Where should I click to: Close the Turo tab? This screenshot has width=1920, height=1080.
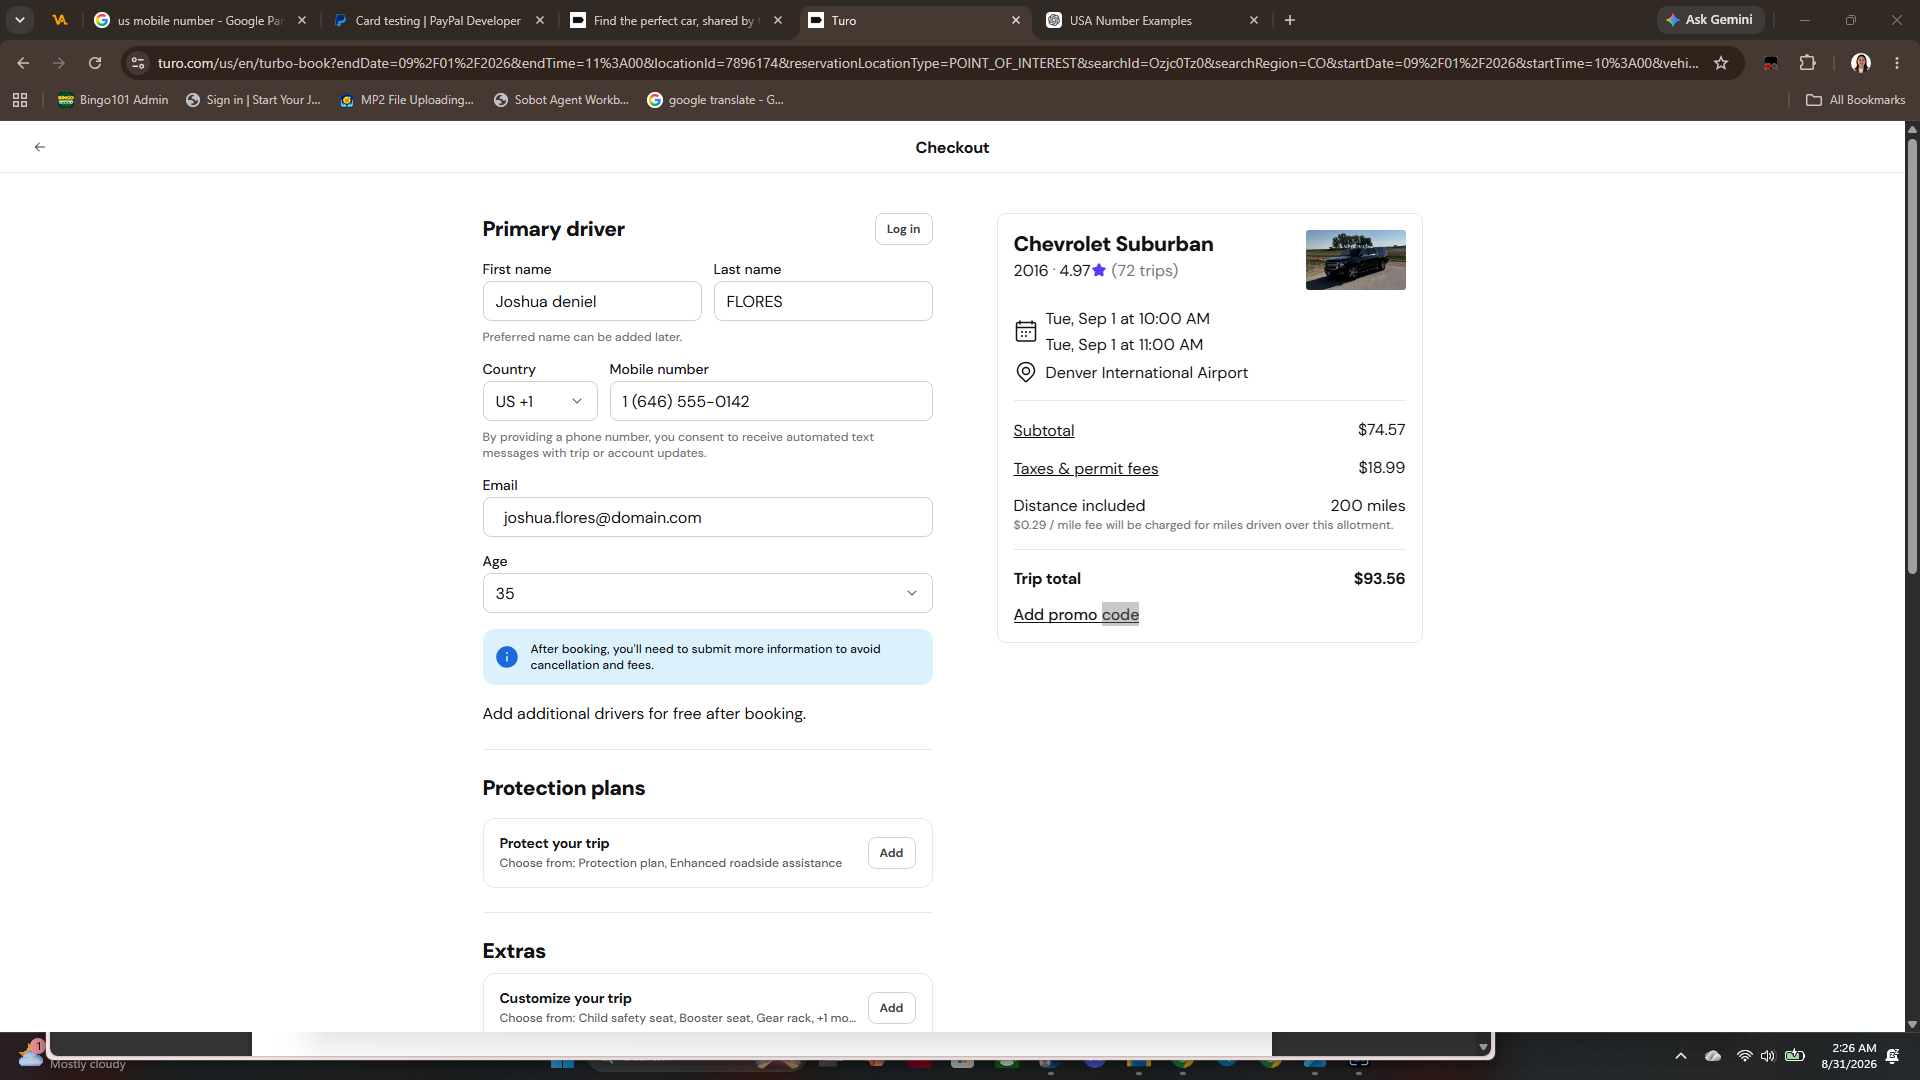1016,20
